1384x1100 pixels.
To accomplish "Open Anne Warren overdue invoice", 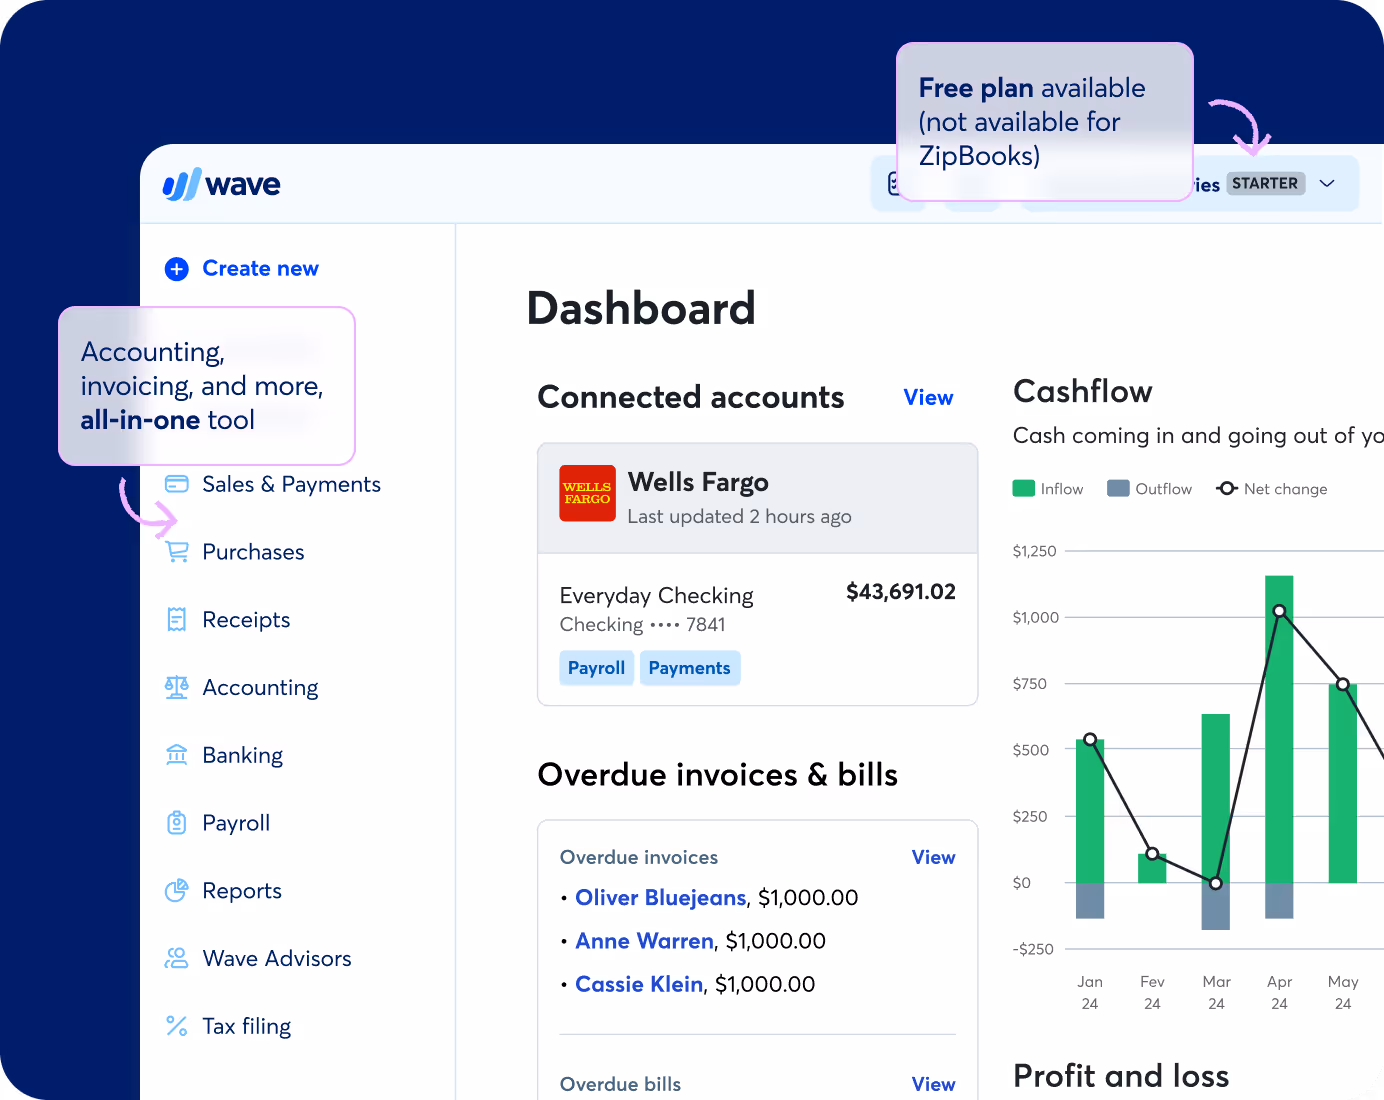I will tap(644, 941).
